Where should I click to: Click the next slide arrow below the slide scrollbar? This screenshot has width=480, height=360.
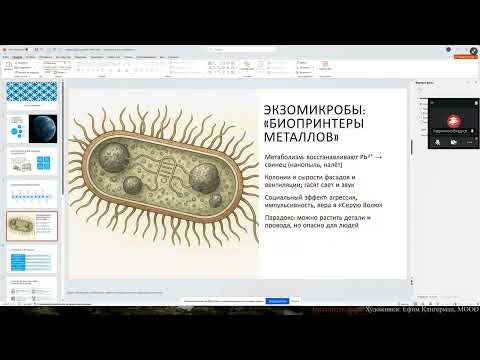[x=412, y=284]
